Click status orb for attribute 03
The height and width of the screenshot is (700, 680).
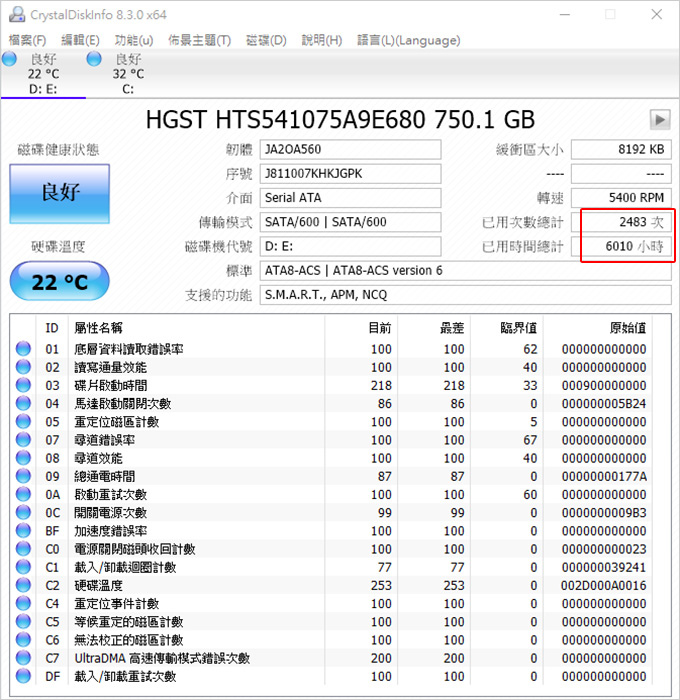pos(23,385)
